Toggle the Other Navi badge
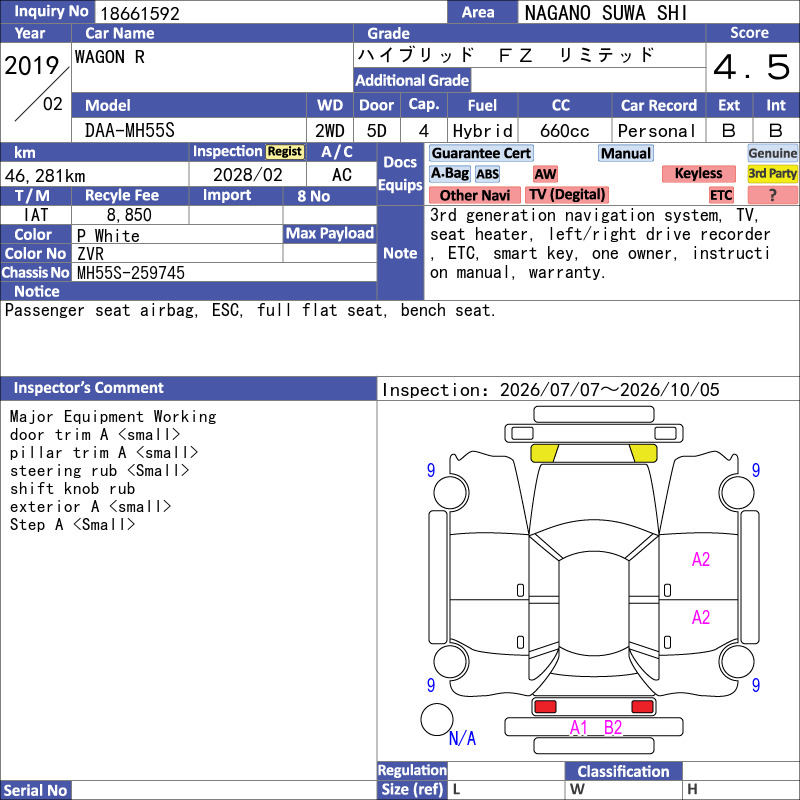Viewport: 800px width, 800px height. tap(474, 195)
